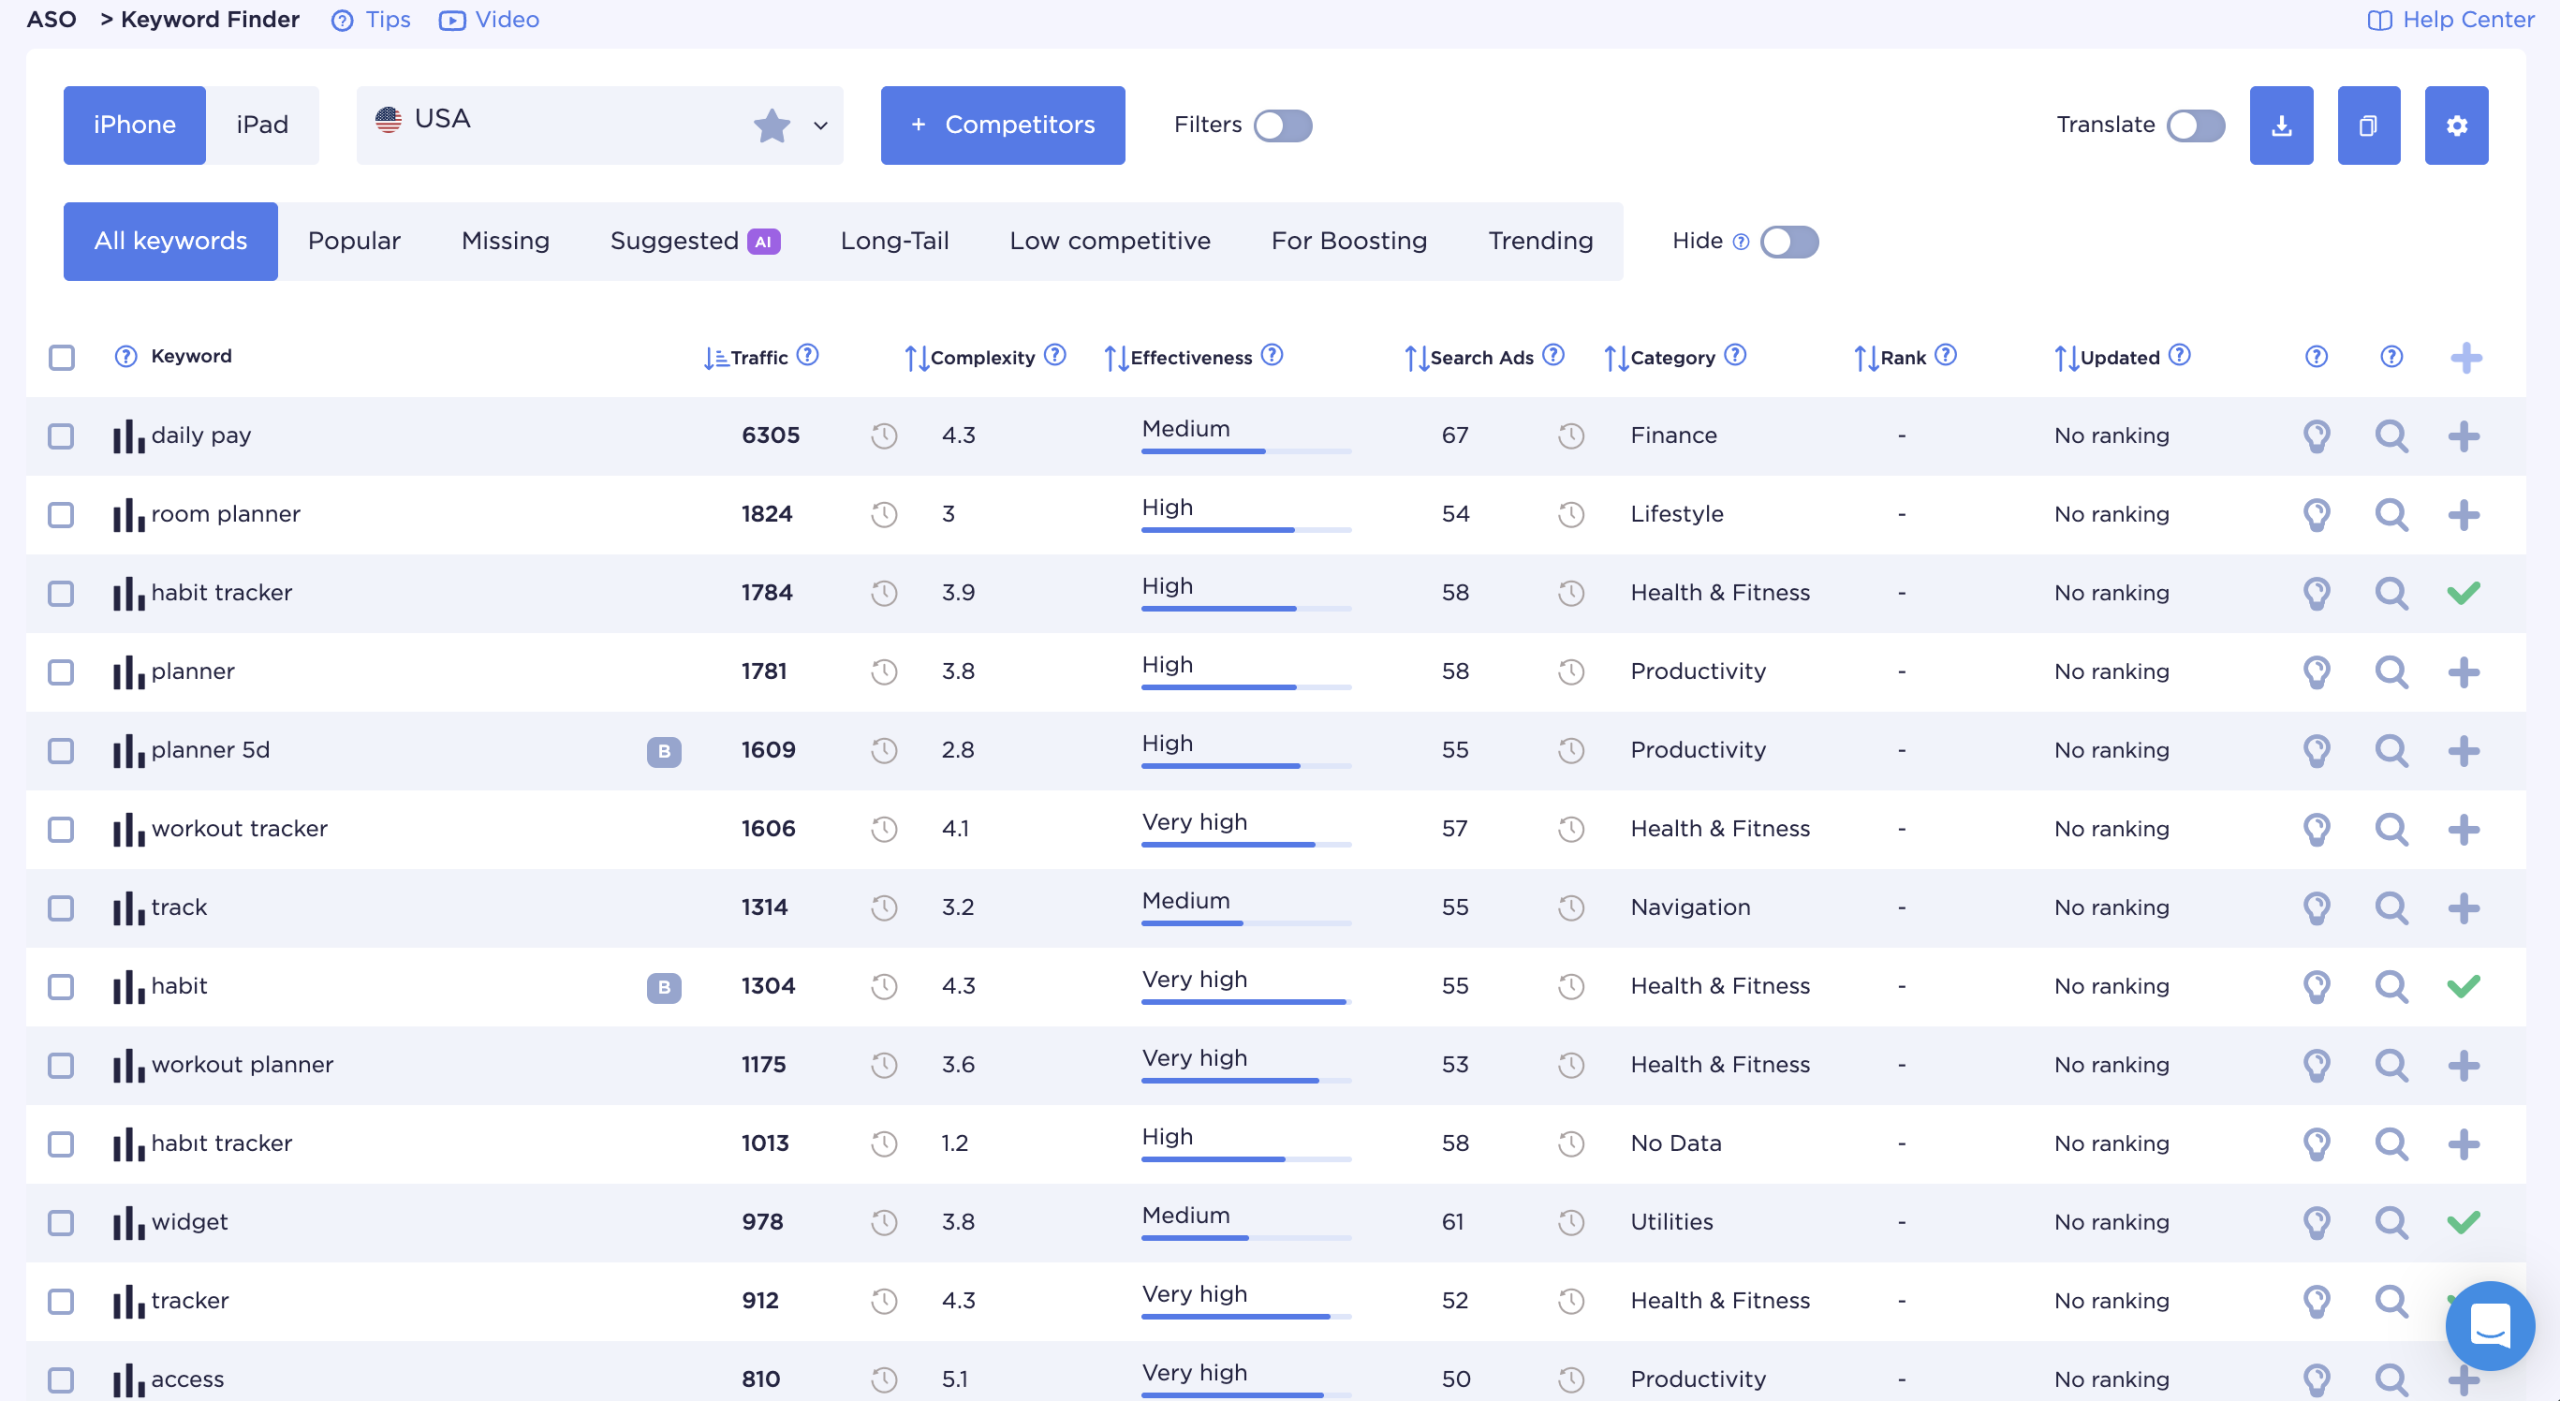Sort table by Rank

click(x=1866, y=357)
